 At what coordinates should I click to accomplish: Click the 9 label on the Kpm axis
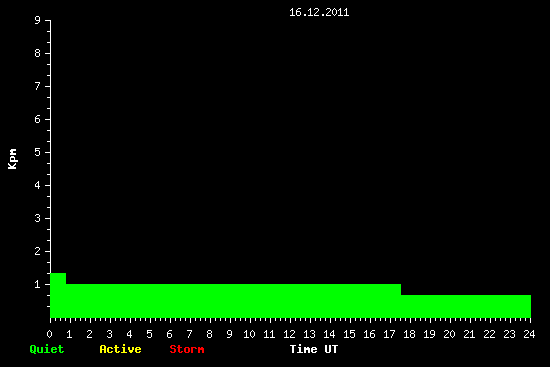coord(38,20)
